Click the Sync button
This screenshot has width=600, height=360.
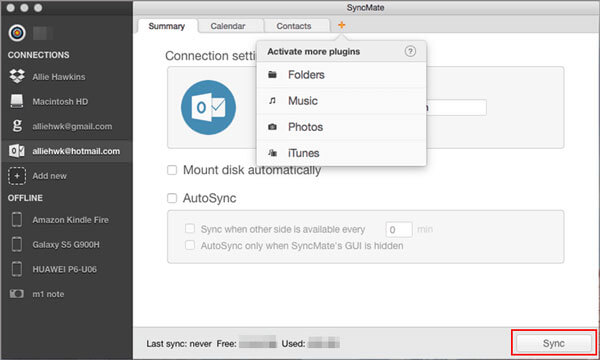pos(554,343)
